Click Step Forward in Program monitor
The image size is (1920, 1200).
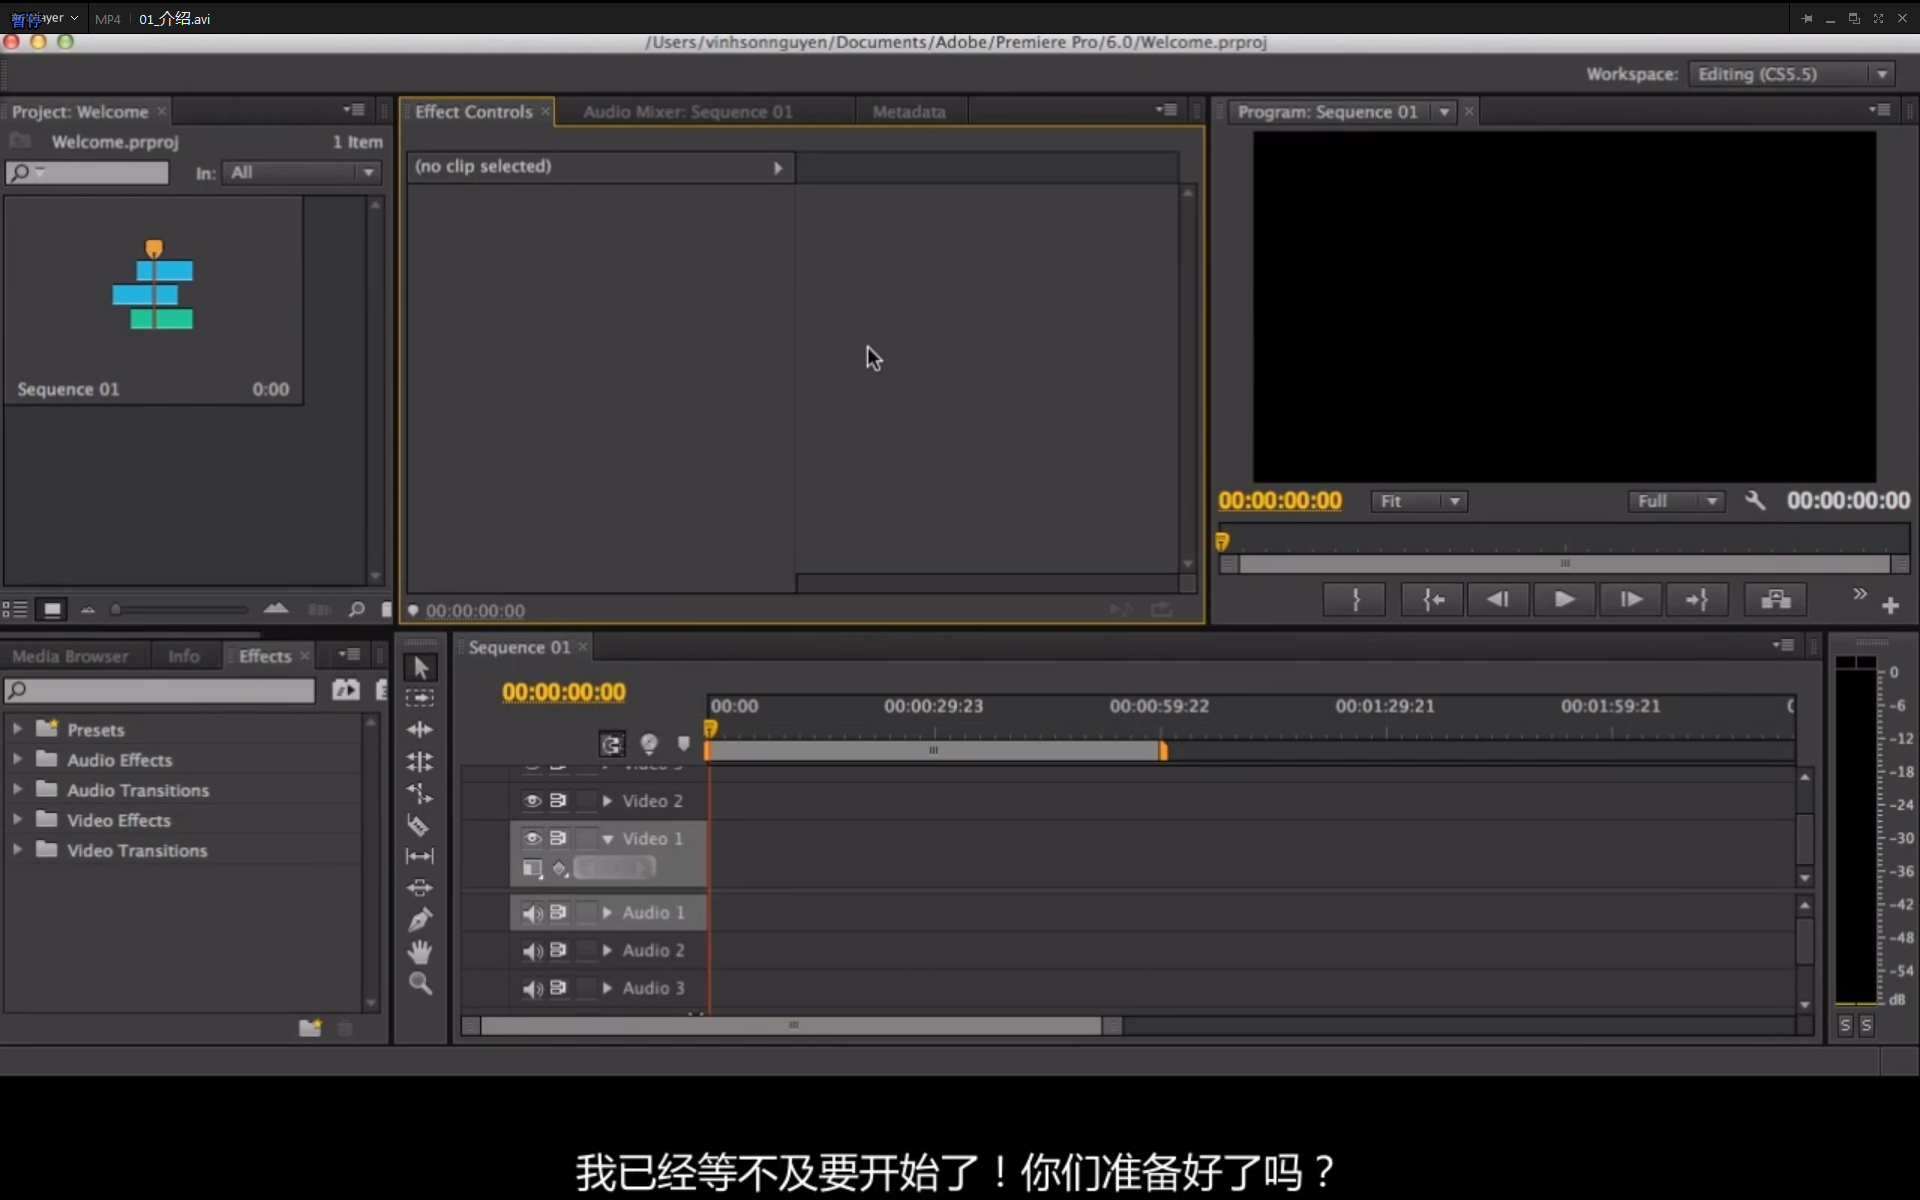tap(1630, 599)
